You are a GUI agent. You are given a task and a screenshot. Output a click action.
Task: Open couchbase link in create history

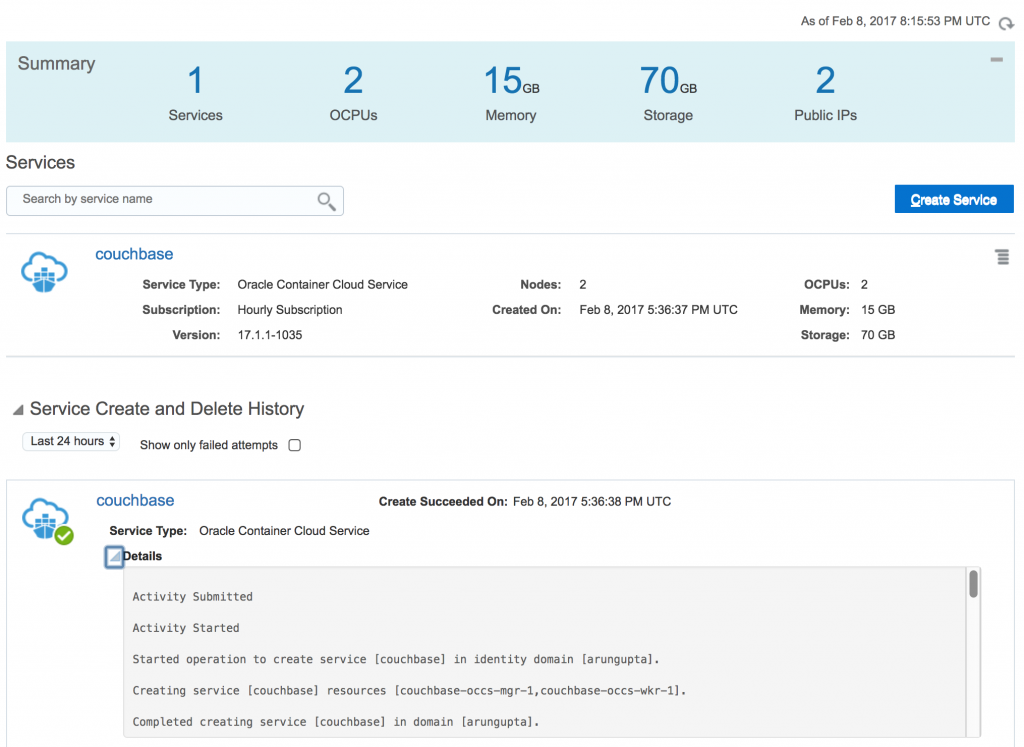coord(135,500)
